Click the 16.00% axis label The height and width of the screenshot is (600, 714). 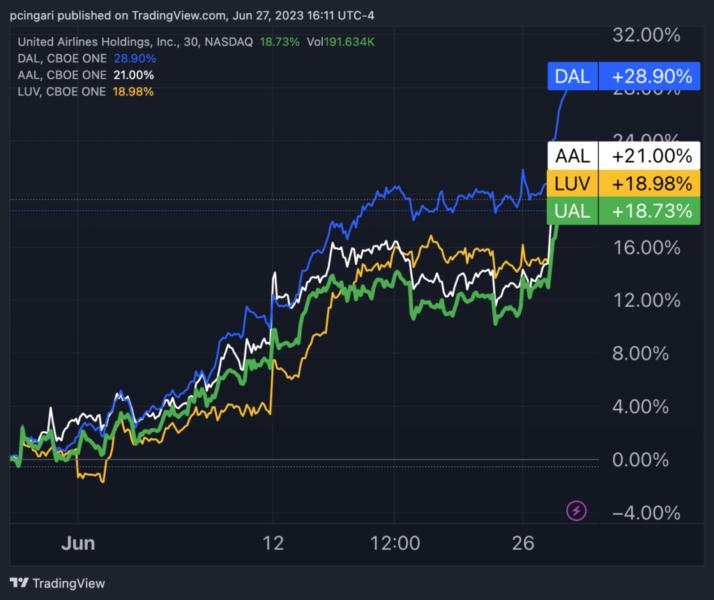coord(647,248)
